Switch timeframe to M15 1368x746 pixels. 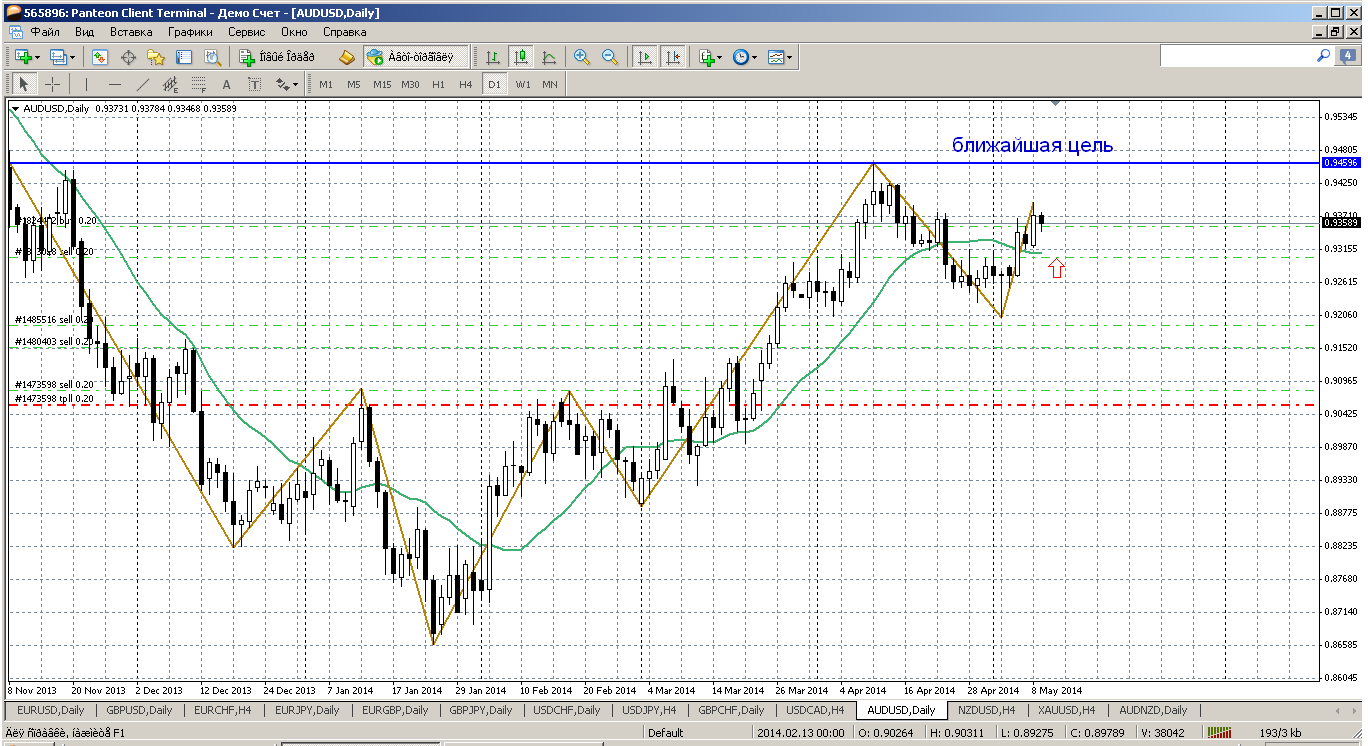click(382, 84)
